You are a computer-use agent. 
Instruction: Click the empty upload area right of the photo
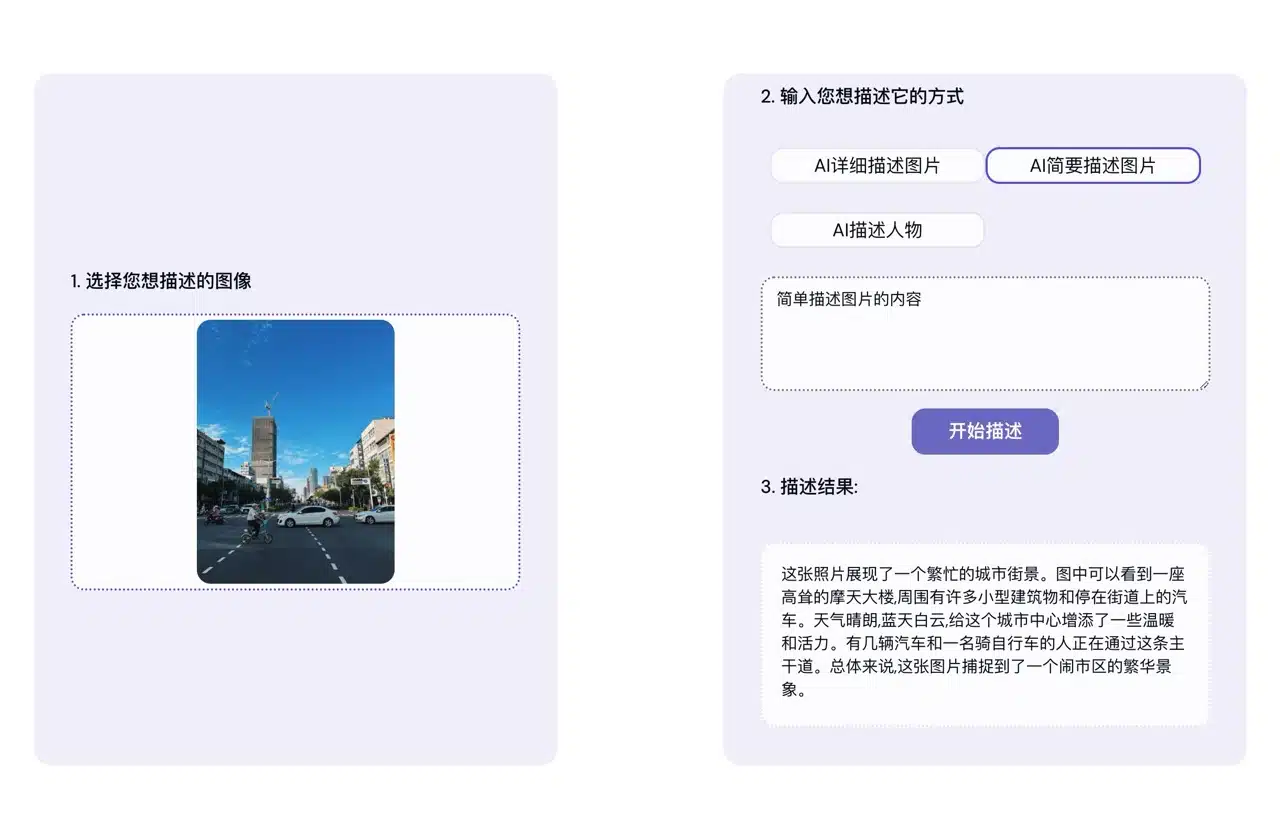(456, 452)
